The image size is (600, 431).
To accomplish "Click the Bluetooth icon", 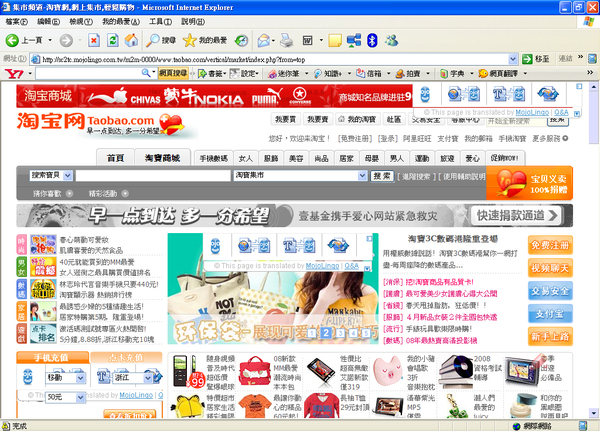I will [x=372, y=40].
